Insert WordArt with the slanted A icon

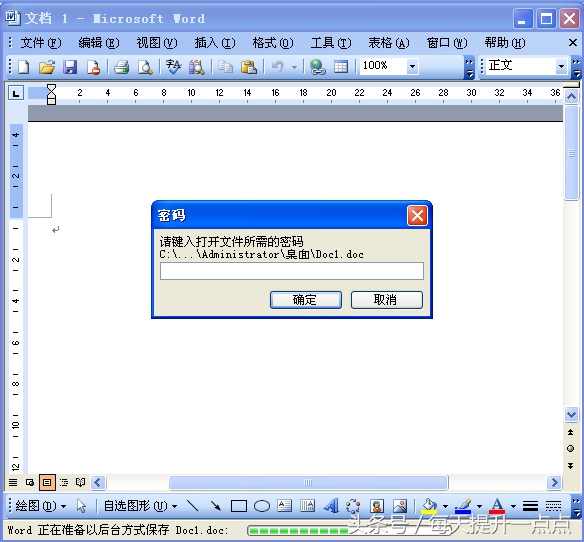[x=331, y=505]
